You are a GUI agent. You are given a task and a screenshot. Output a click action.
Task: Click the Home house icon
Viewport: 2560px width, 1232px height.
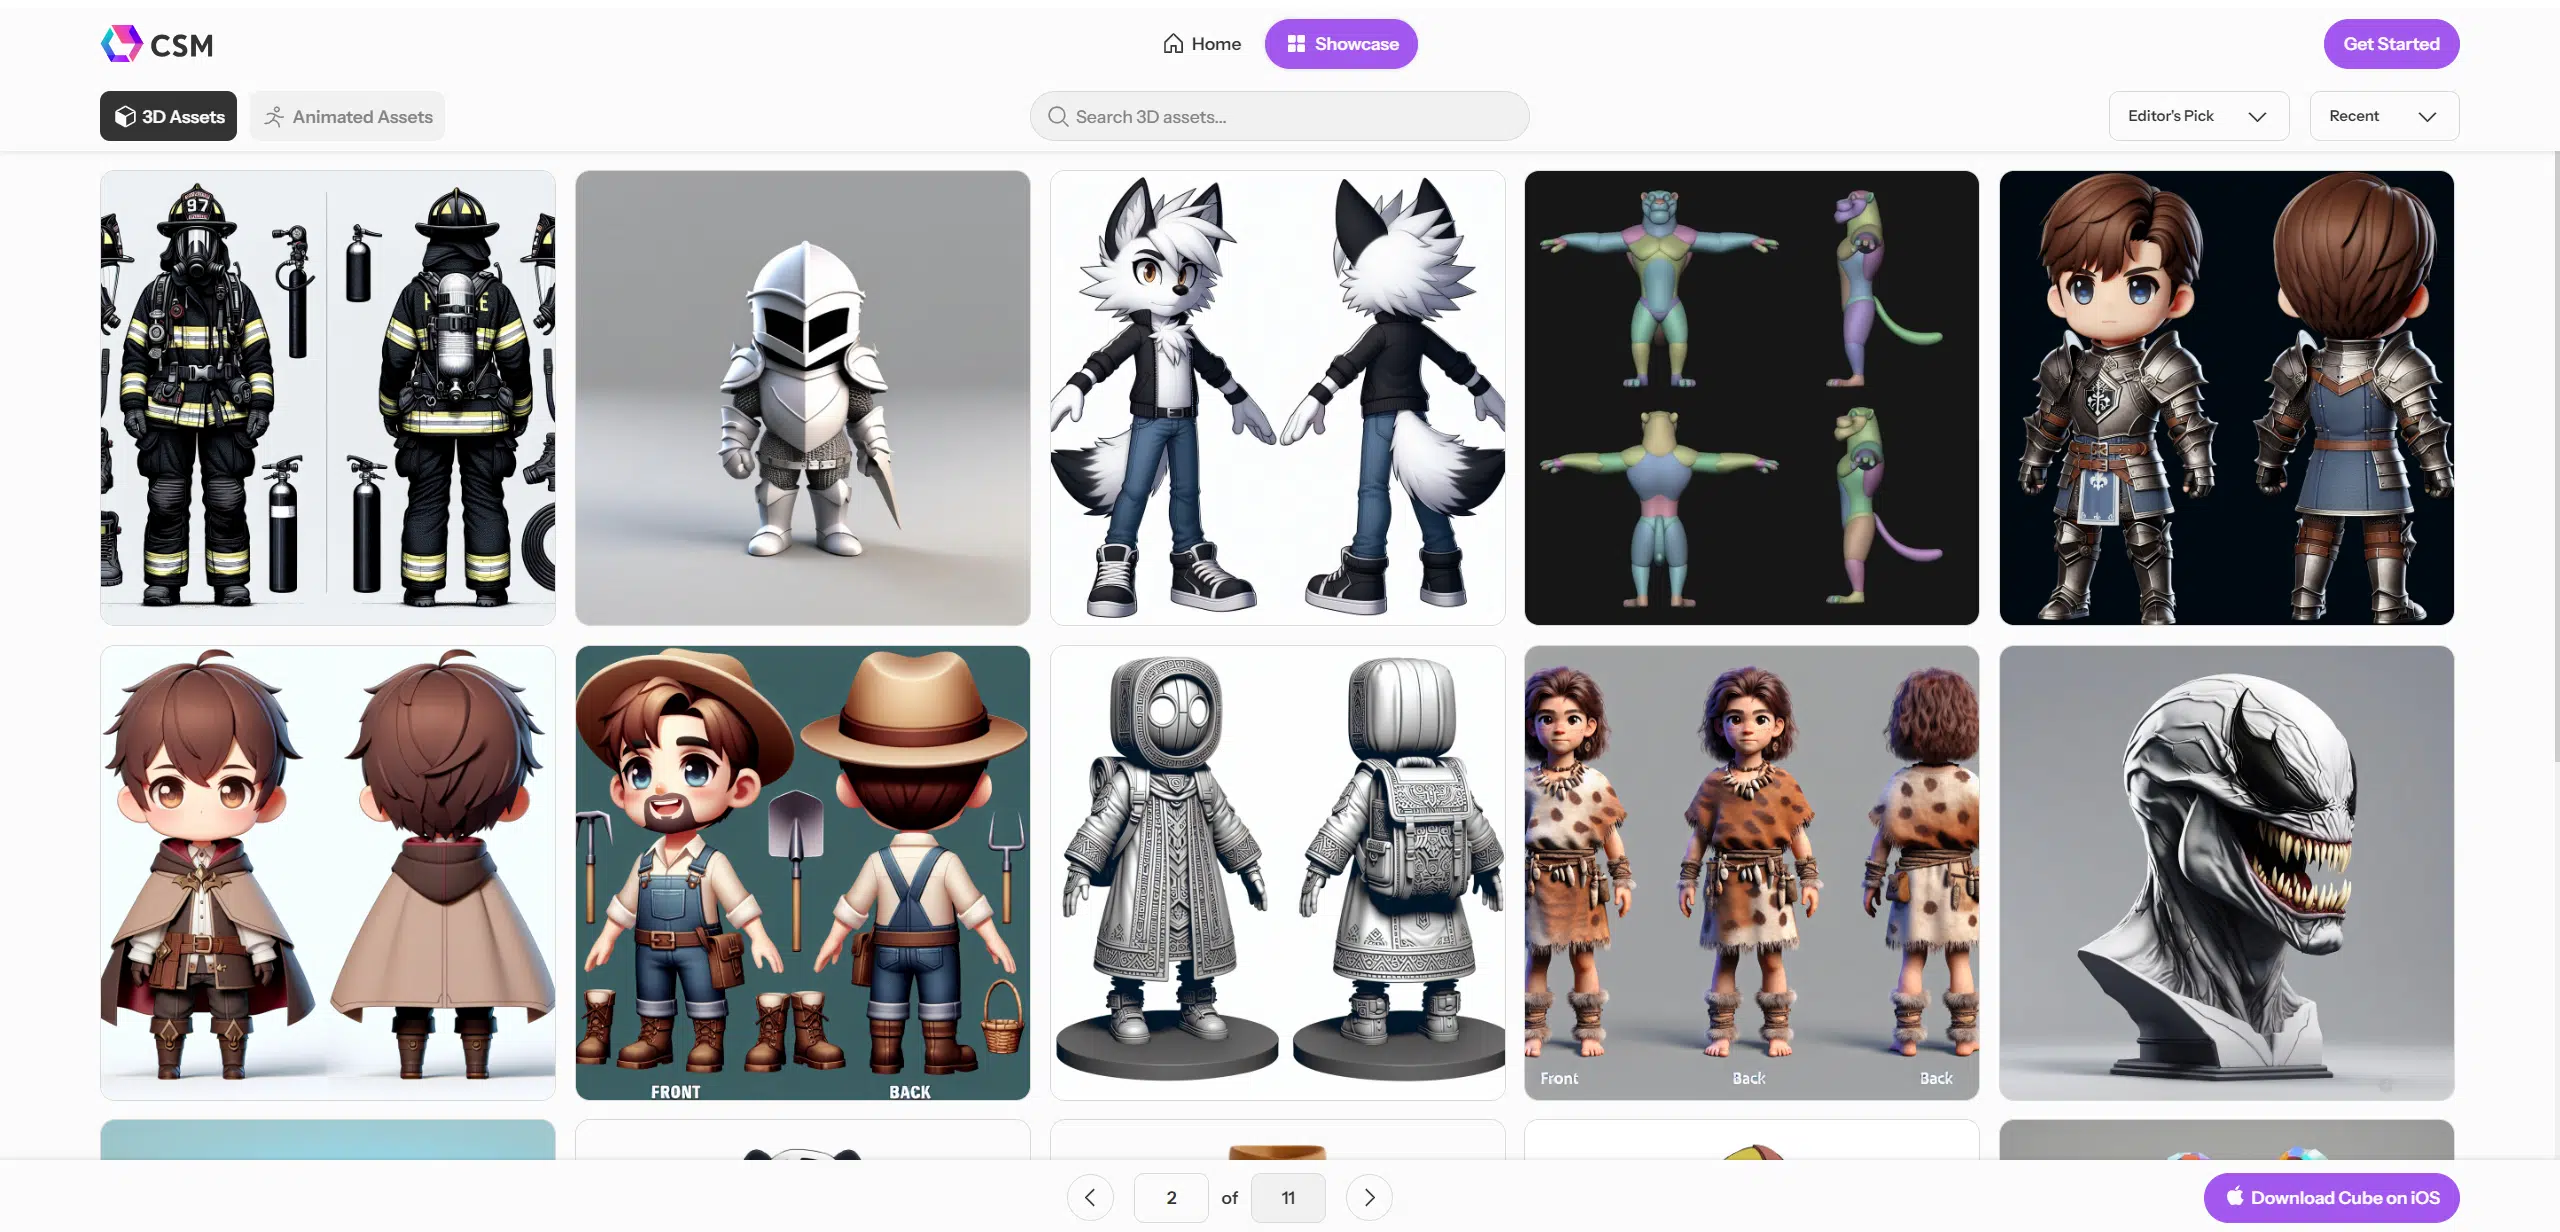(x=1173, y=44)
